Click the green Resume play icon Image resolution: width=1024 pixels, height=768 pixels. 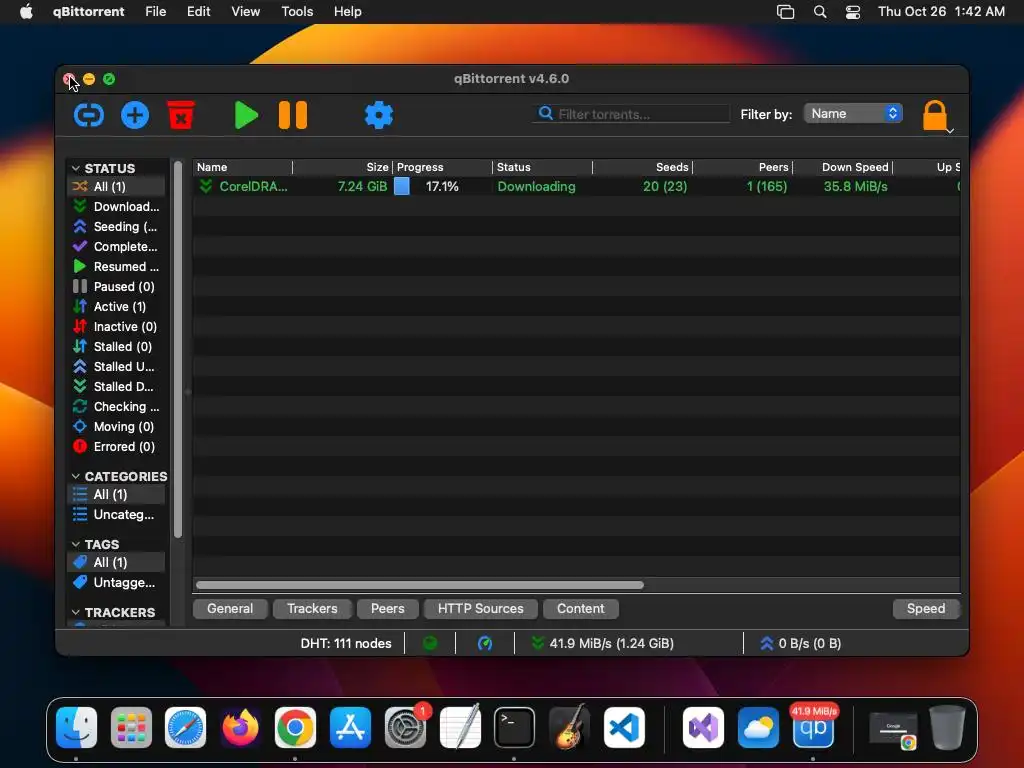click(246, 116)
